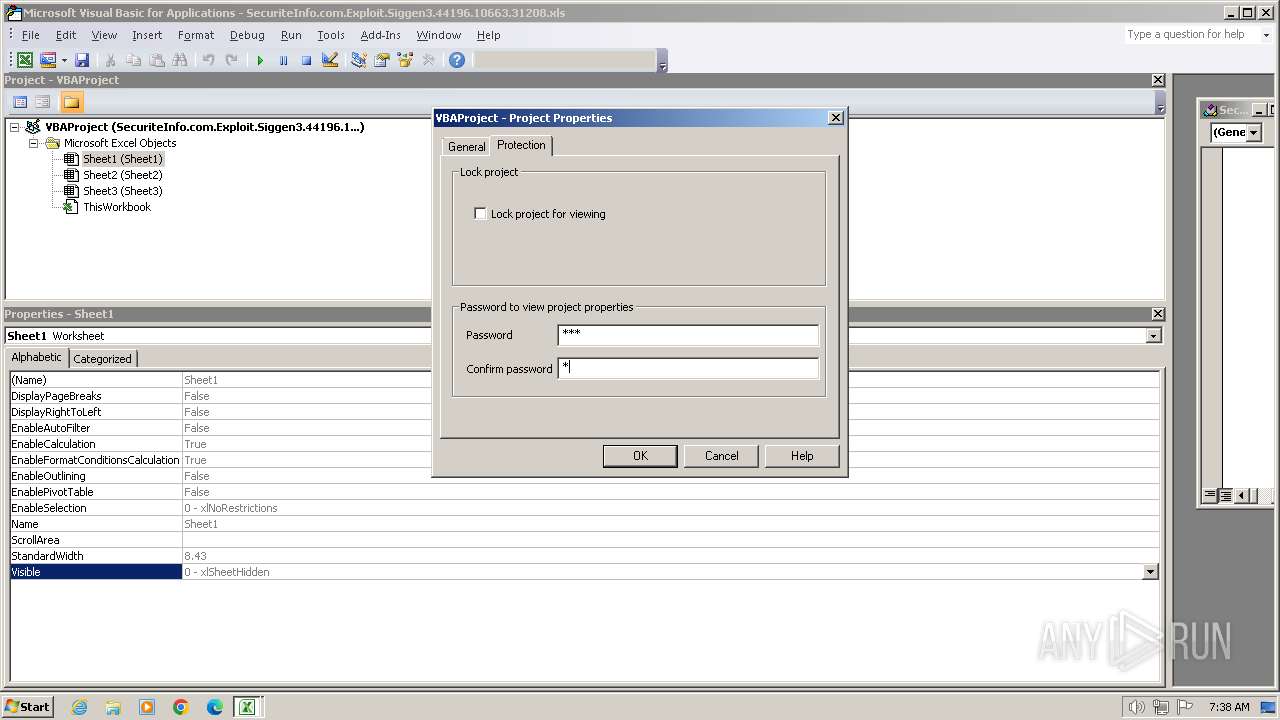1280x720 pixels.
Task: Open the Sheet1 Worksheet object dropdown
Action: (1153, 336)
